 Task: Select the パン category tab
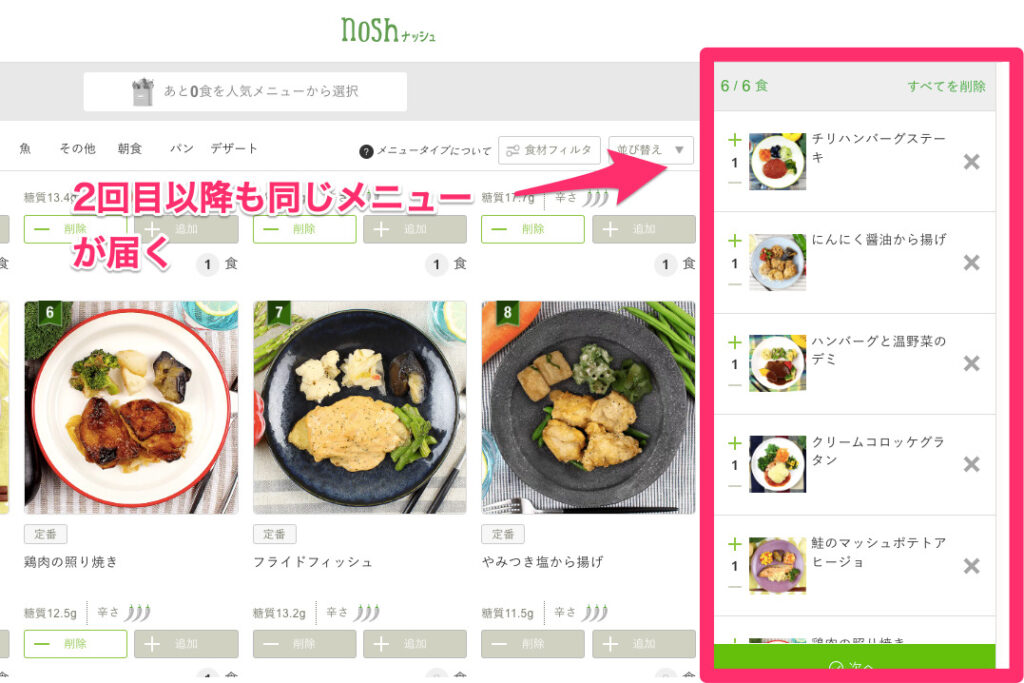[181, 149]
